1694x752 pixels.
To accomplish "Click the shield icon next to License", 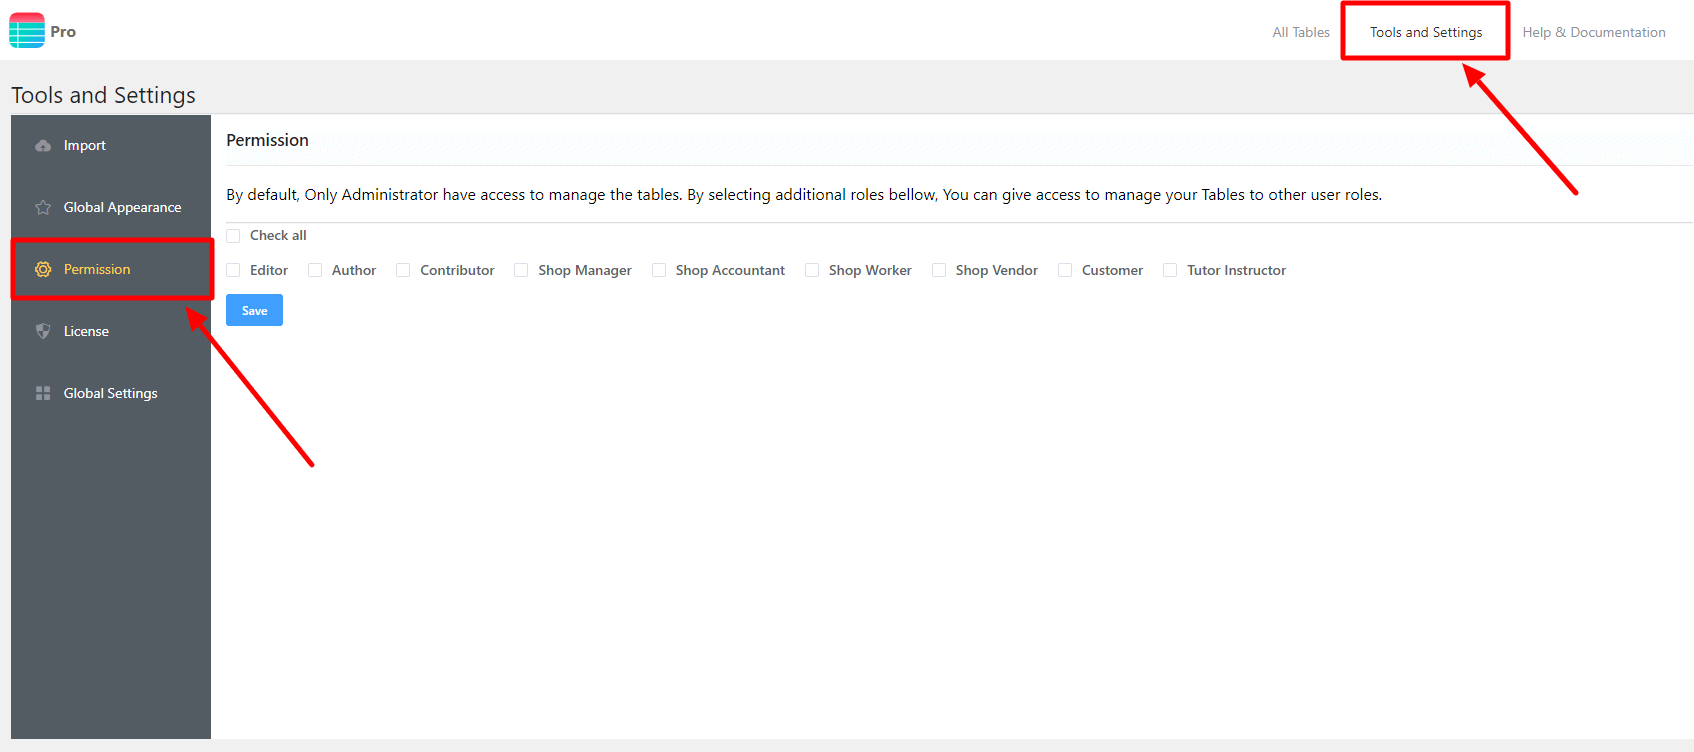I will pyautogui.click(x=43, y=331).
